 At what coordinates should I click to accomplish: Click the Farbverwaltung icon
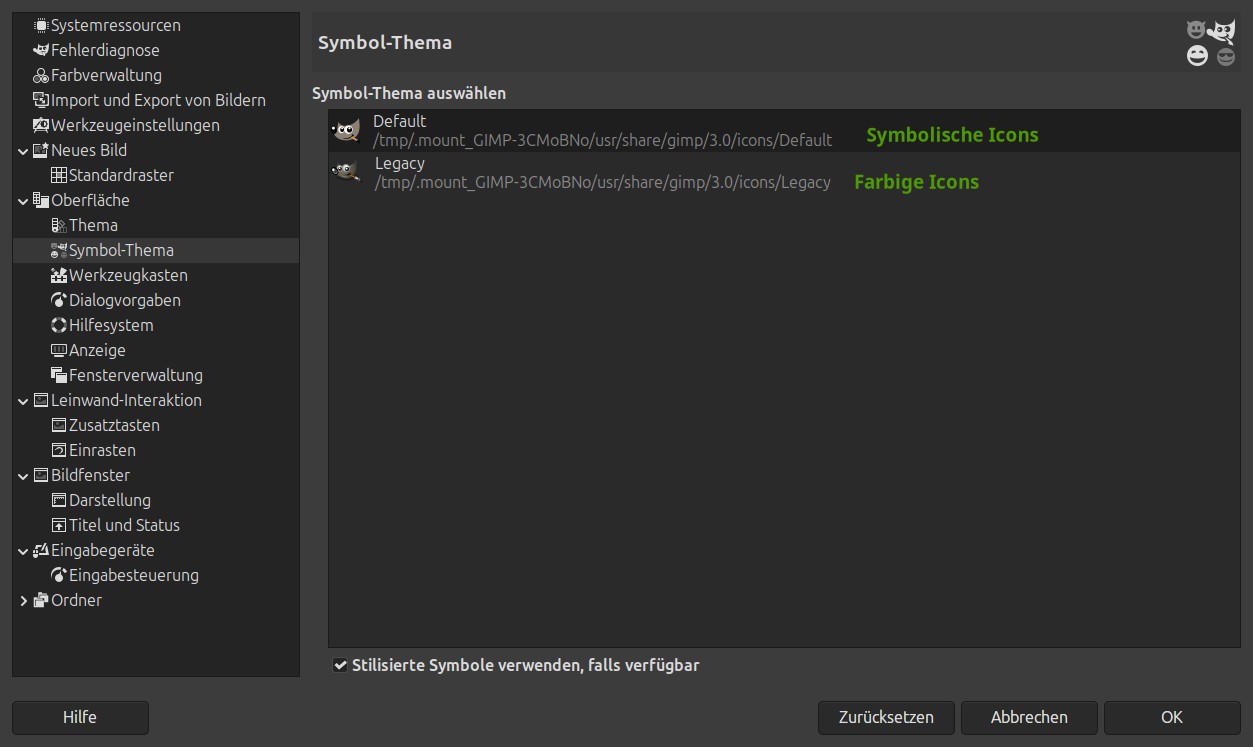click(41, 75)
